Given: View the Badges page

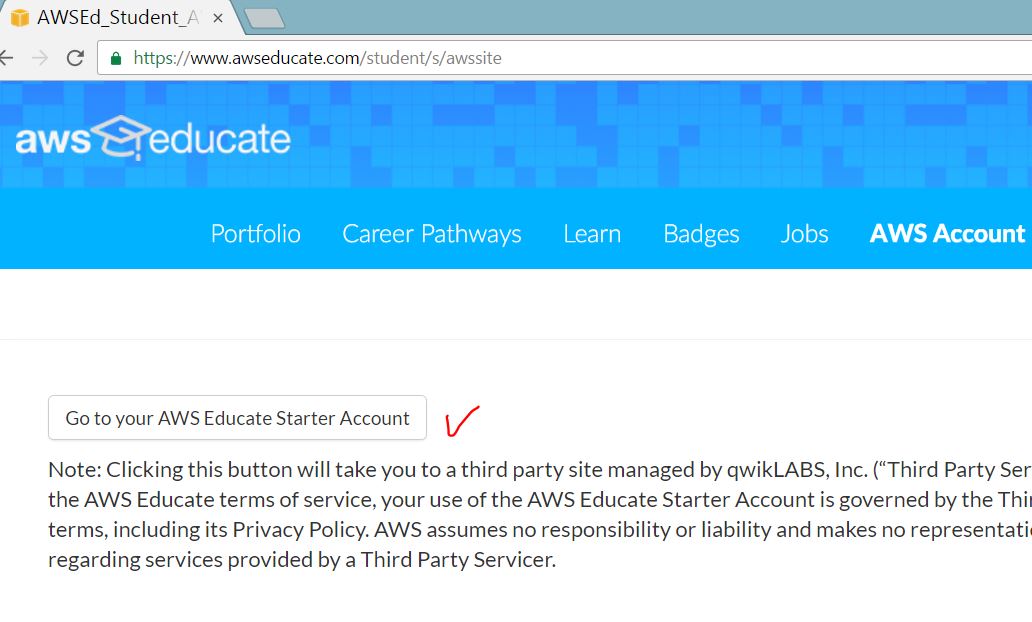Looking at the screenshot, I should [x=701, y=234].
